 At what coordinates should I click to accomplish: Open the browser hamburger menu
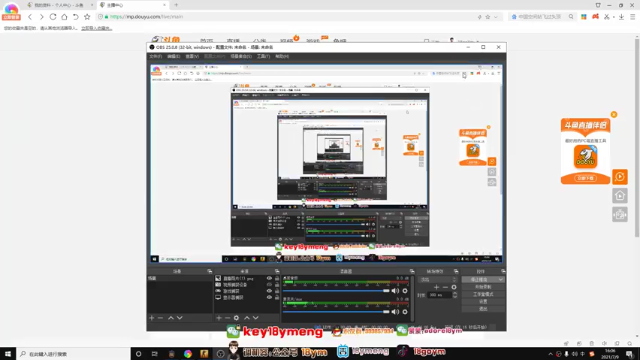[633, 17]
